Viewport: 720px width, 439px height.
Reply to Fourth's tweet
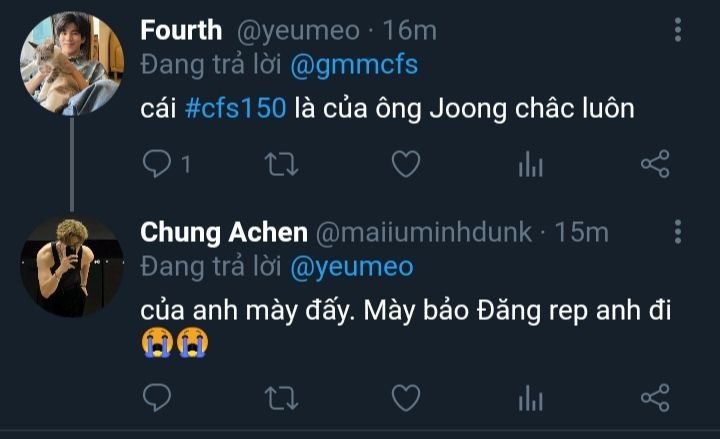coord(157,165)
